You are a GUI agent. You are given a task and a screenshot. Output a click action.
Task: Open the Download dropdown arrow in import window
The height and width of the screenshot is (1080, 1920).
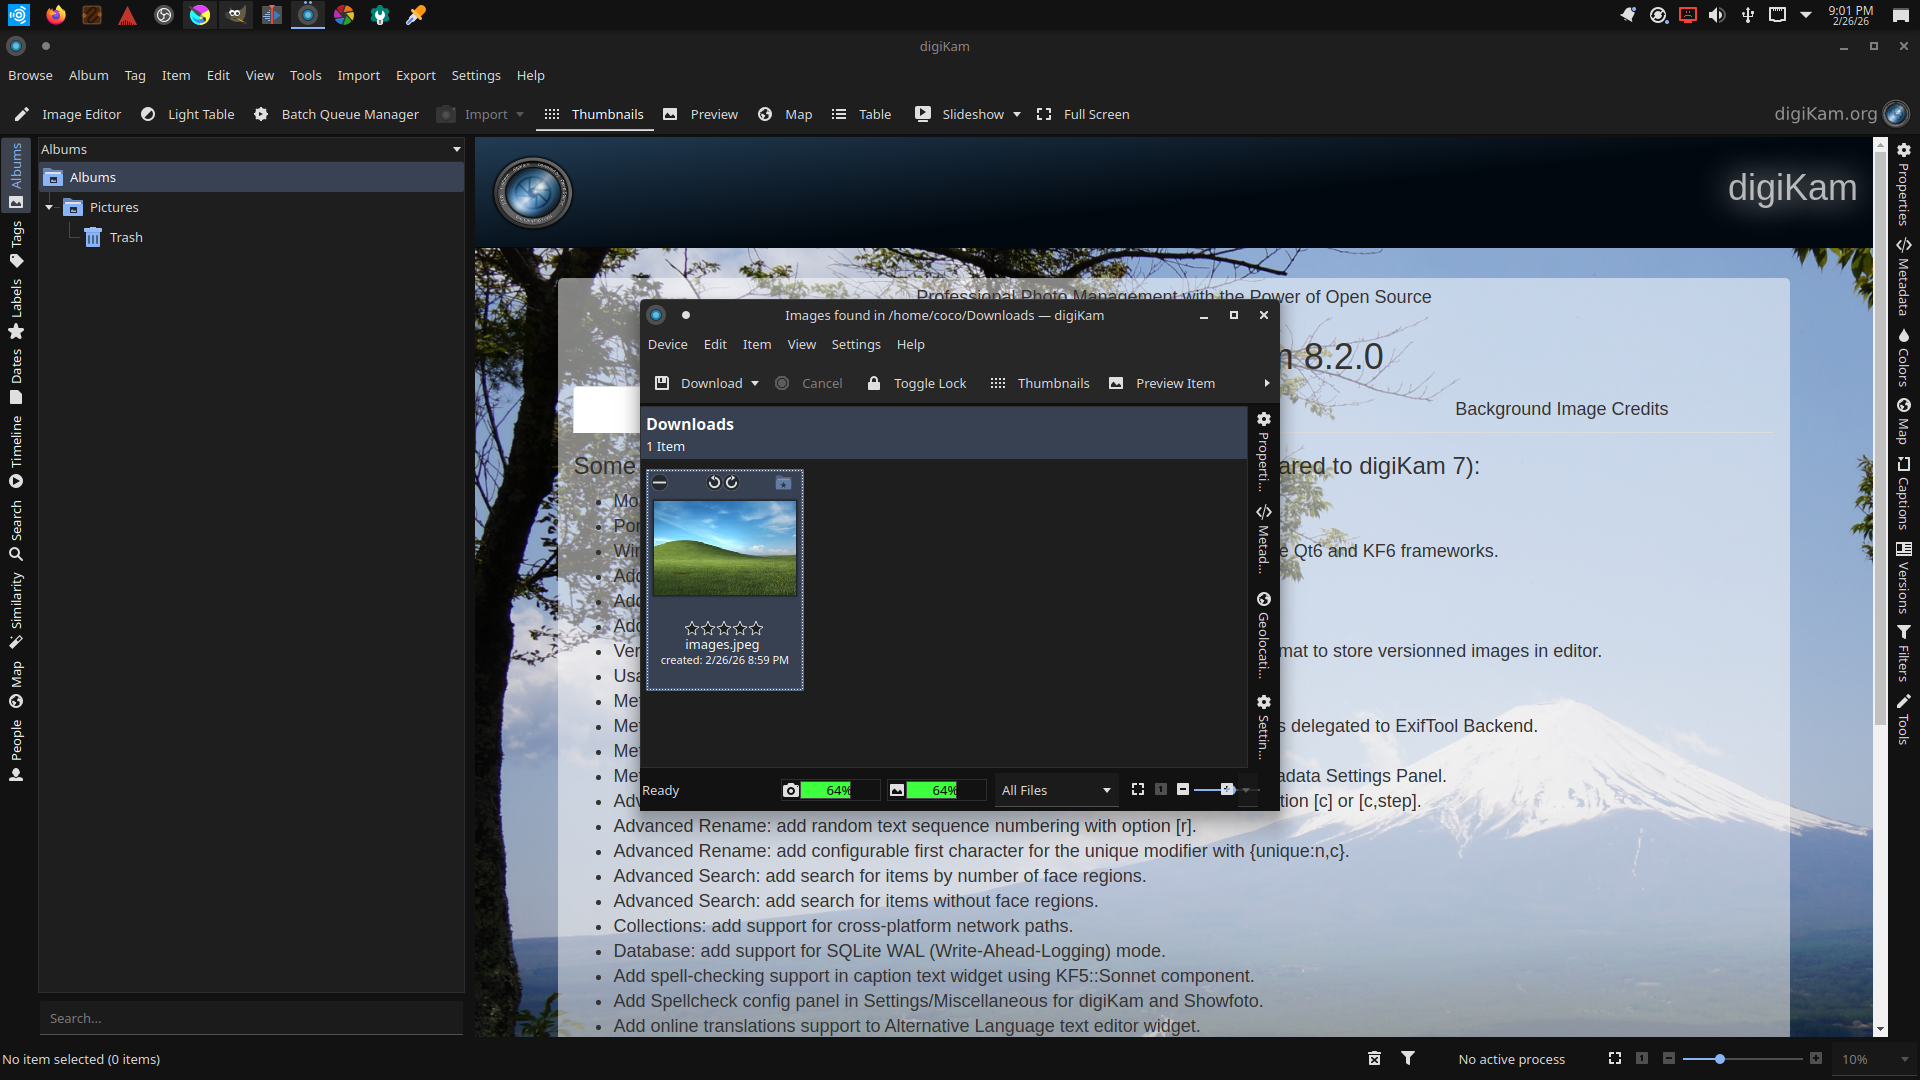click(x=755, y=384)
